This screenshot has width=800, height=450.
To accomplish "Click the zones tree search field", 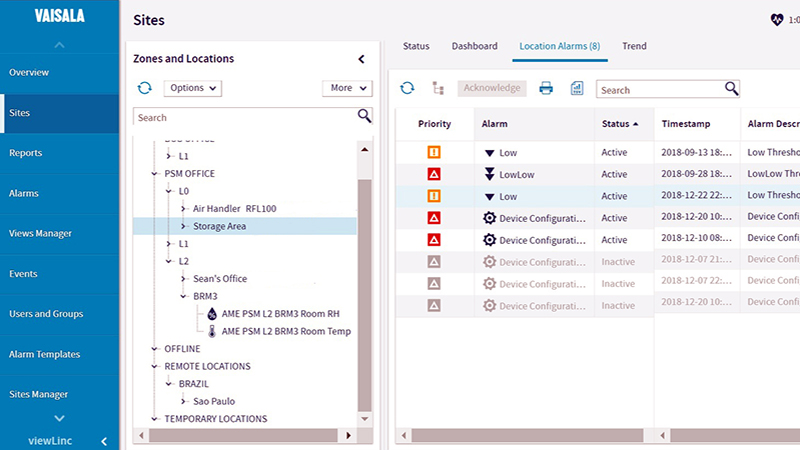I will (243, 117).
